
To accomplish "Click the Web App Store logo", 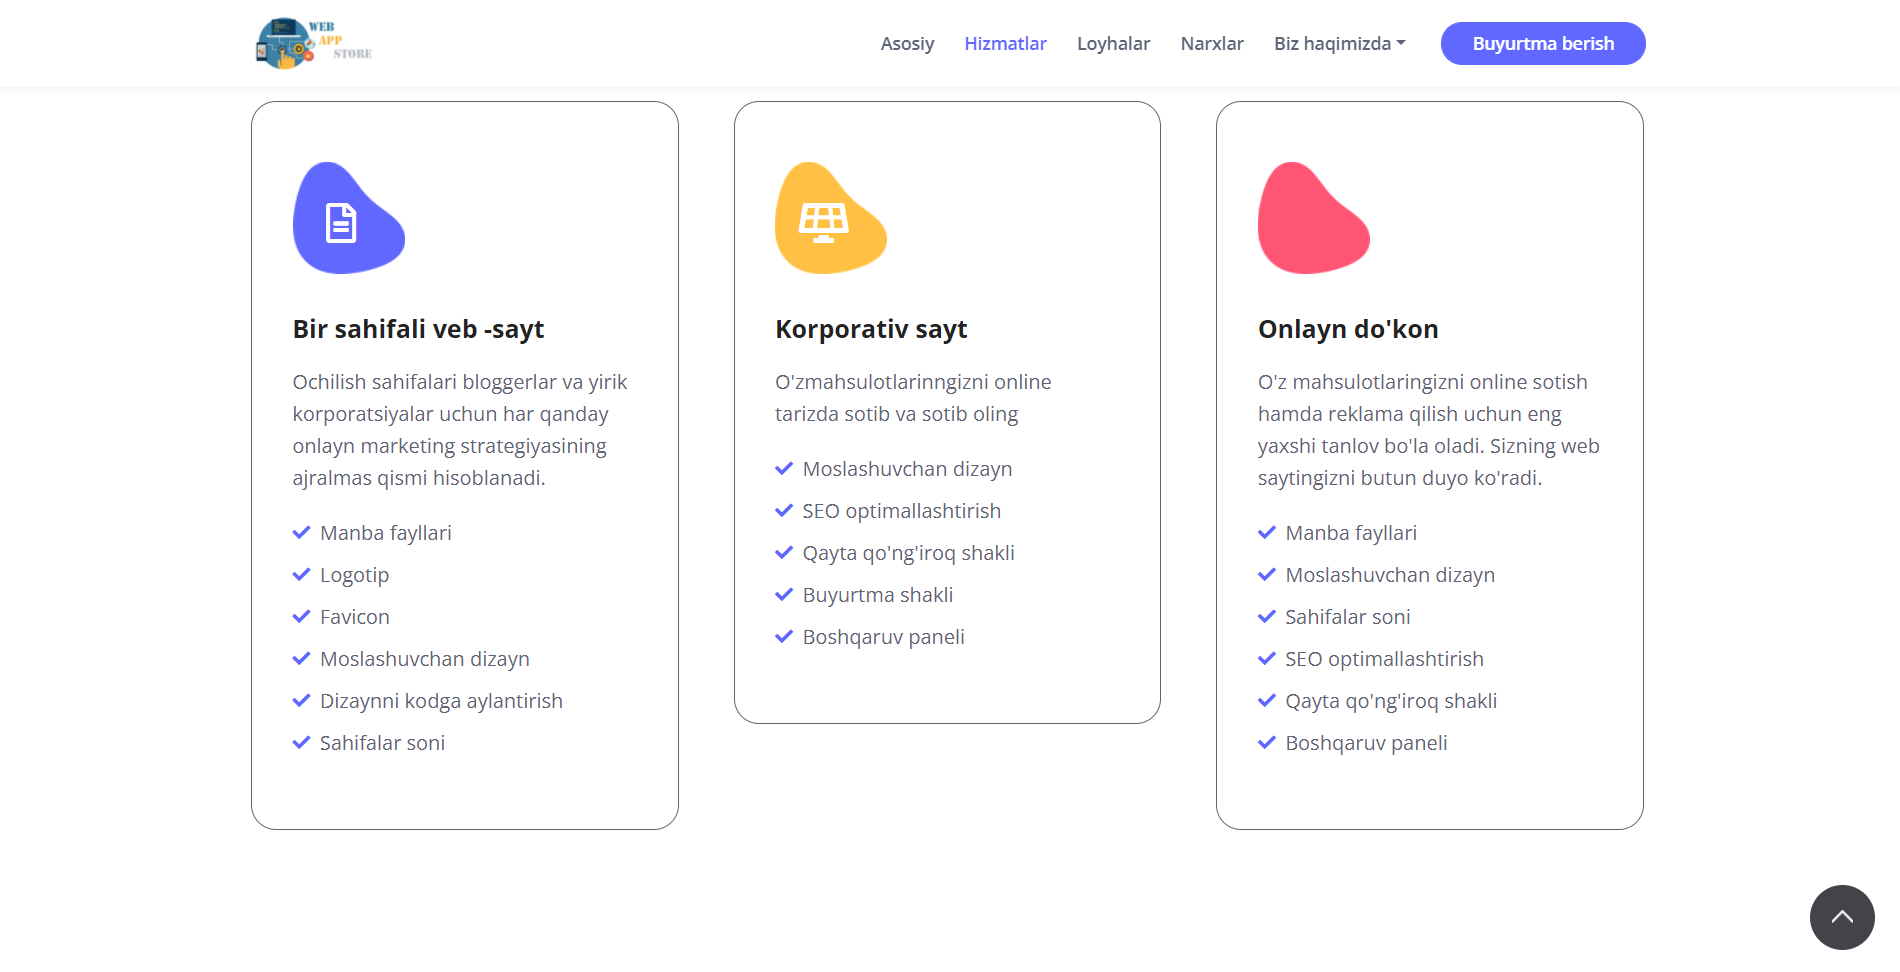I will point(312,43).
